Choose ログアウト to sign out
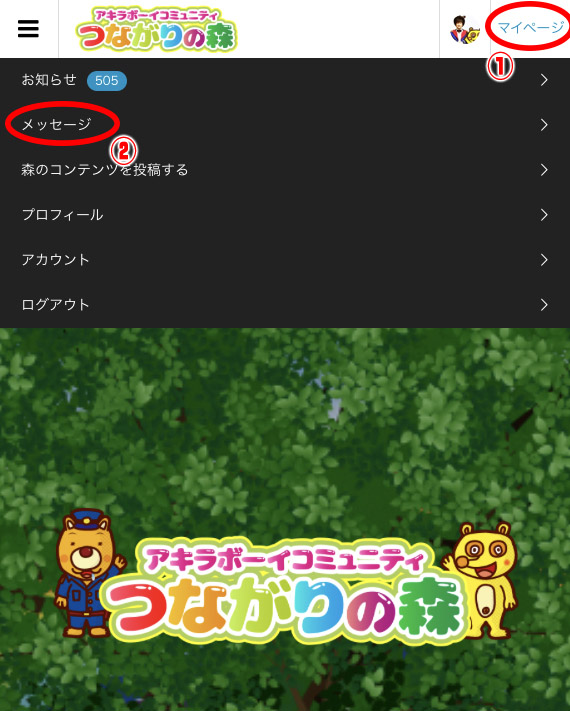This screenshot has height=711, width=570. tap(285, 304)
